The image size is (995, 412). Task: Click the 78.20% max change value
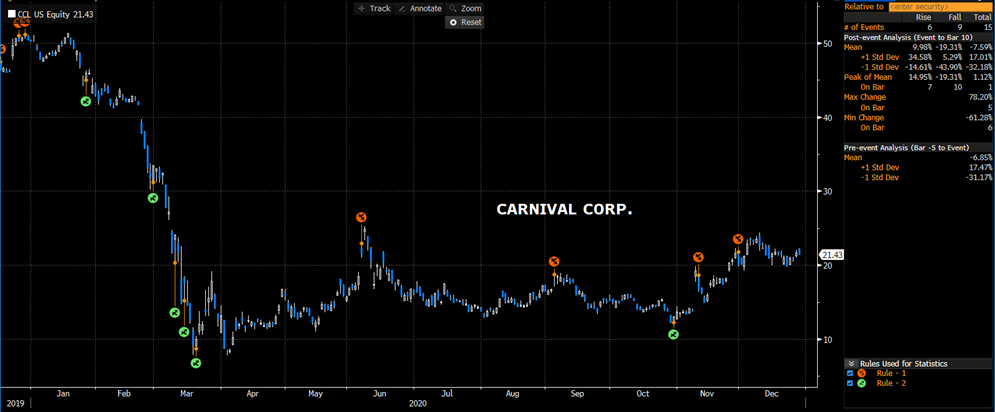pos(980,97)
